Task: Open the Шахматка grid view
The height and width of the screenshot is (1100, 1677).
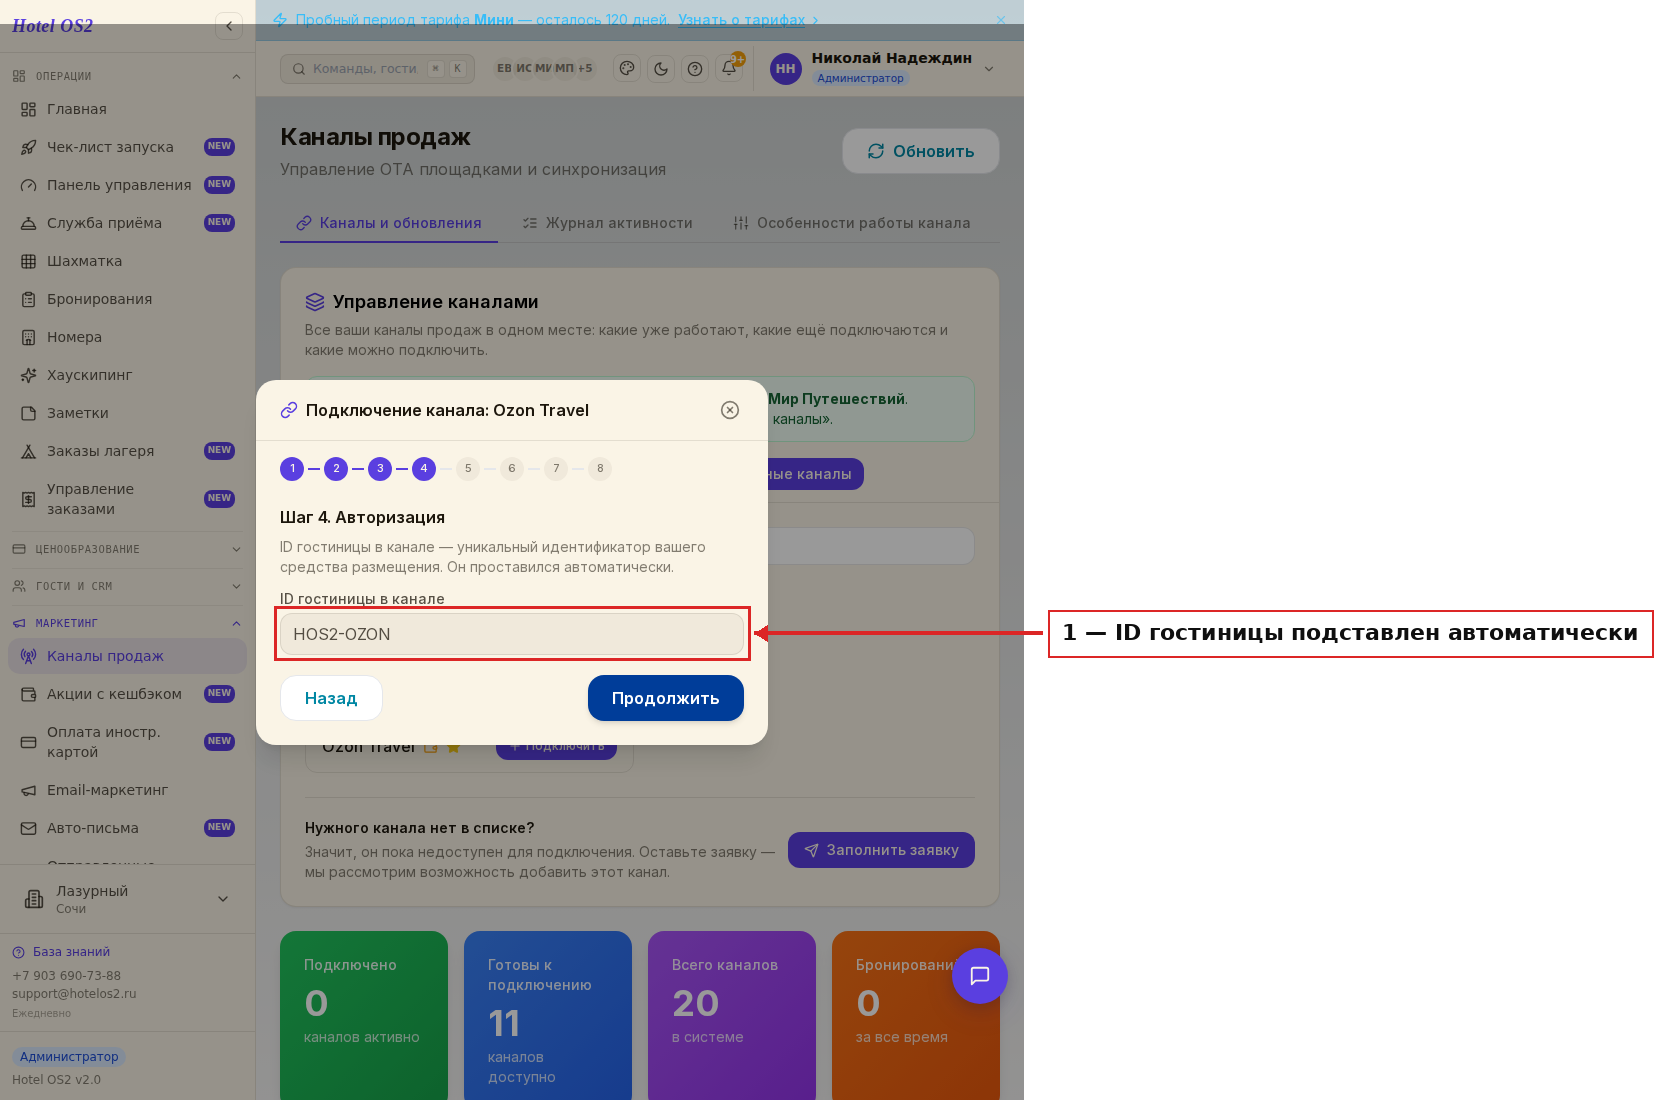Action: point(127,261)
